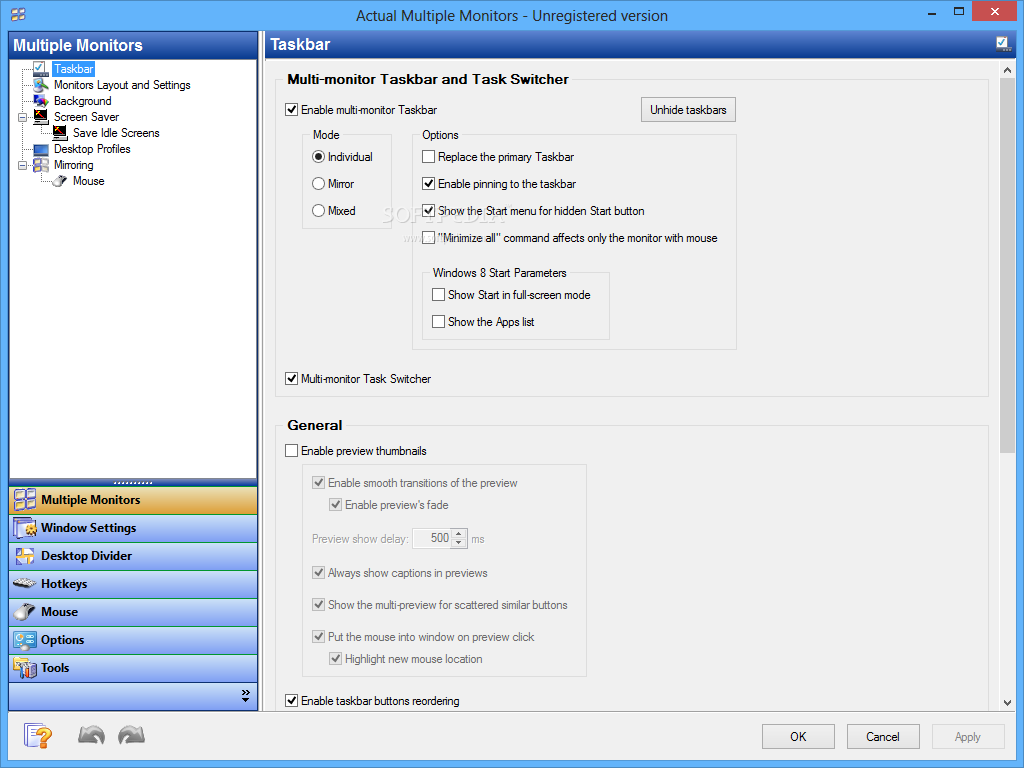Toggle Enable pinning to the taskbar
Viewport: 1024px width, 768px height.
(428, 184)
